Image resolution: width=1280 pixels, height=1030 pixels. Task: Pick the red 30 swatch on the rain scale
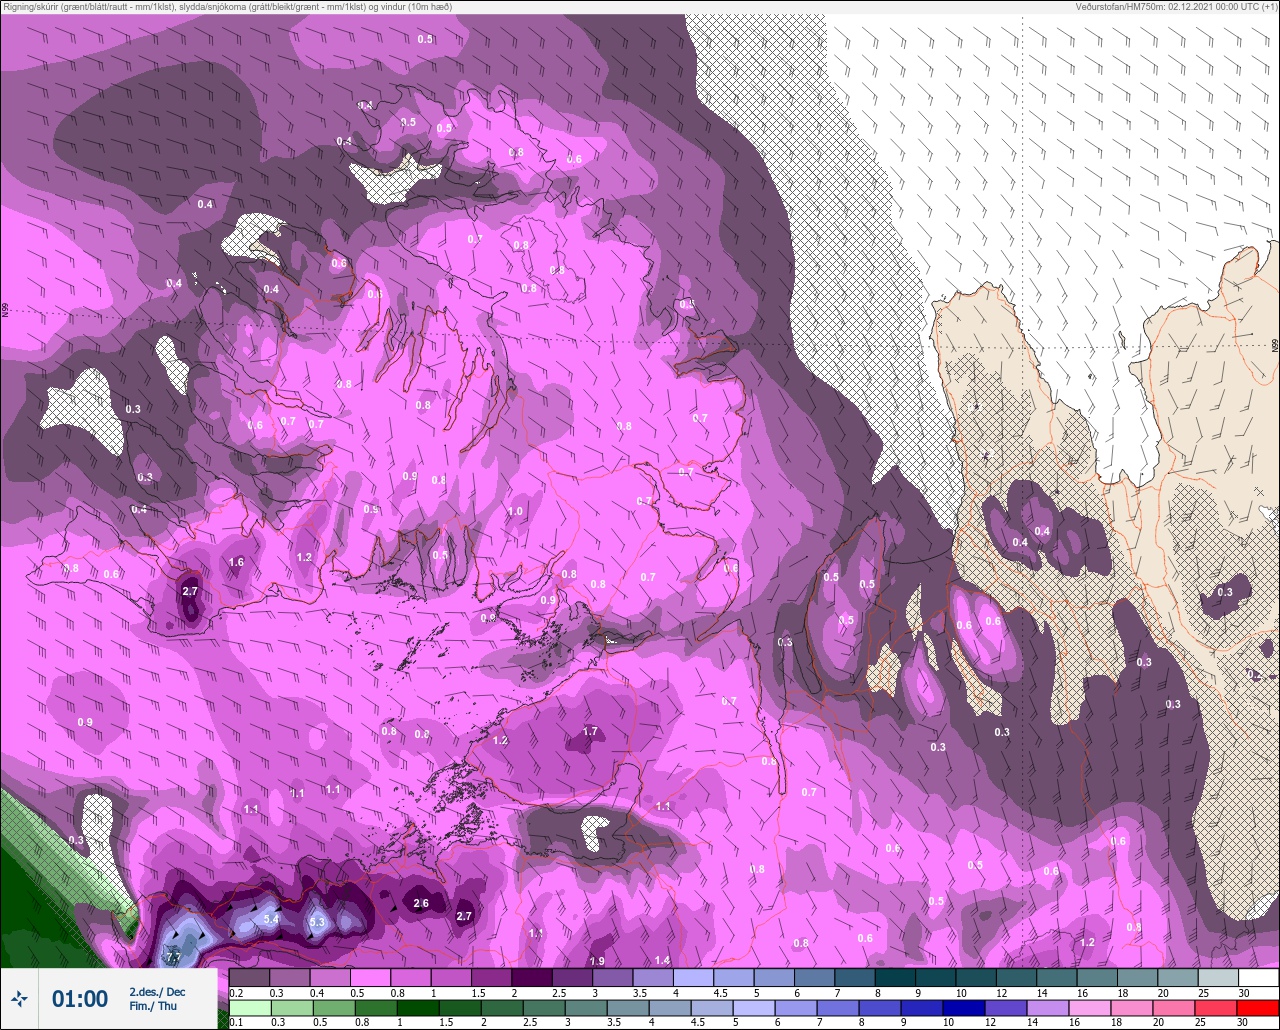coord(1258,1007)
